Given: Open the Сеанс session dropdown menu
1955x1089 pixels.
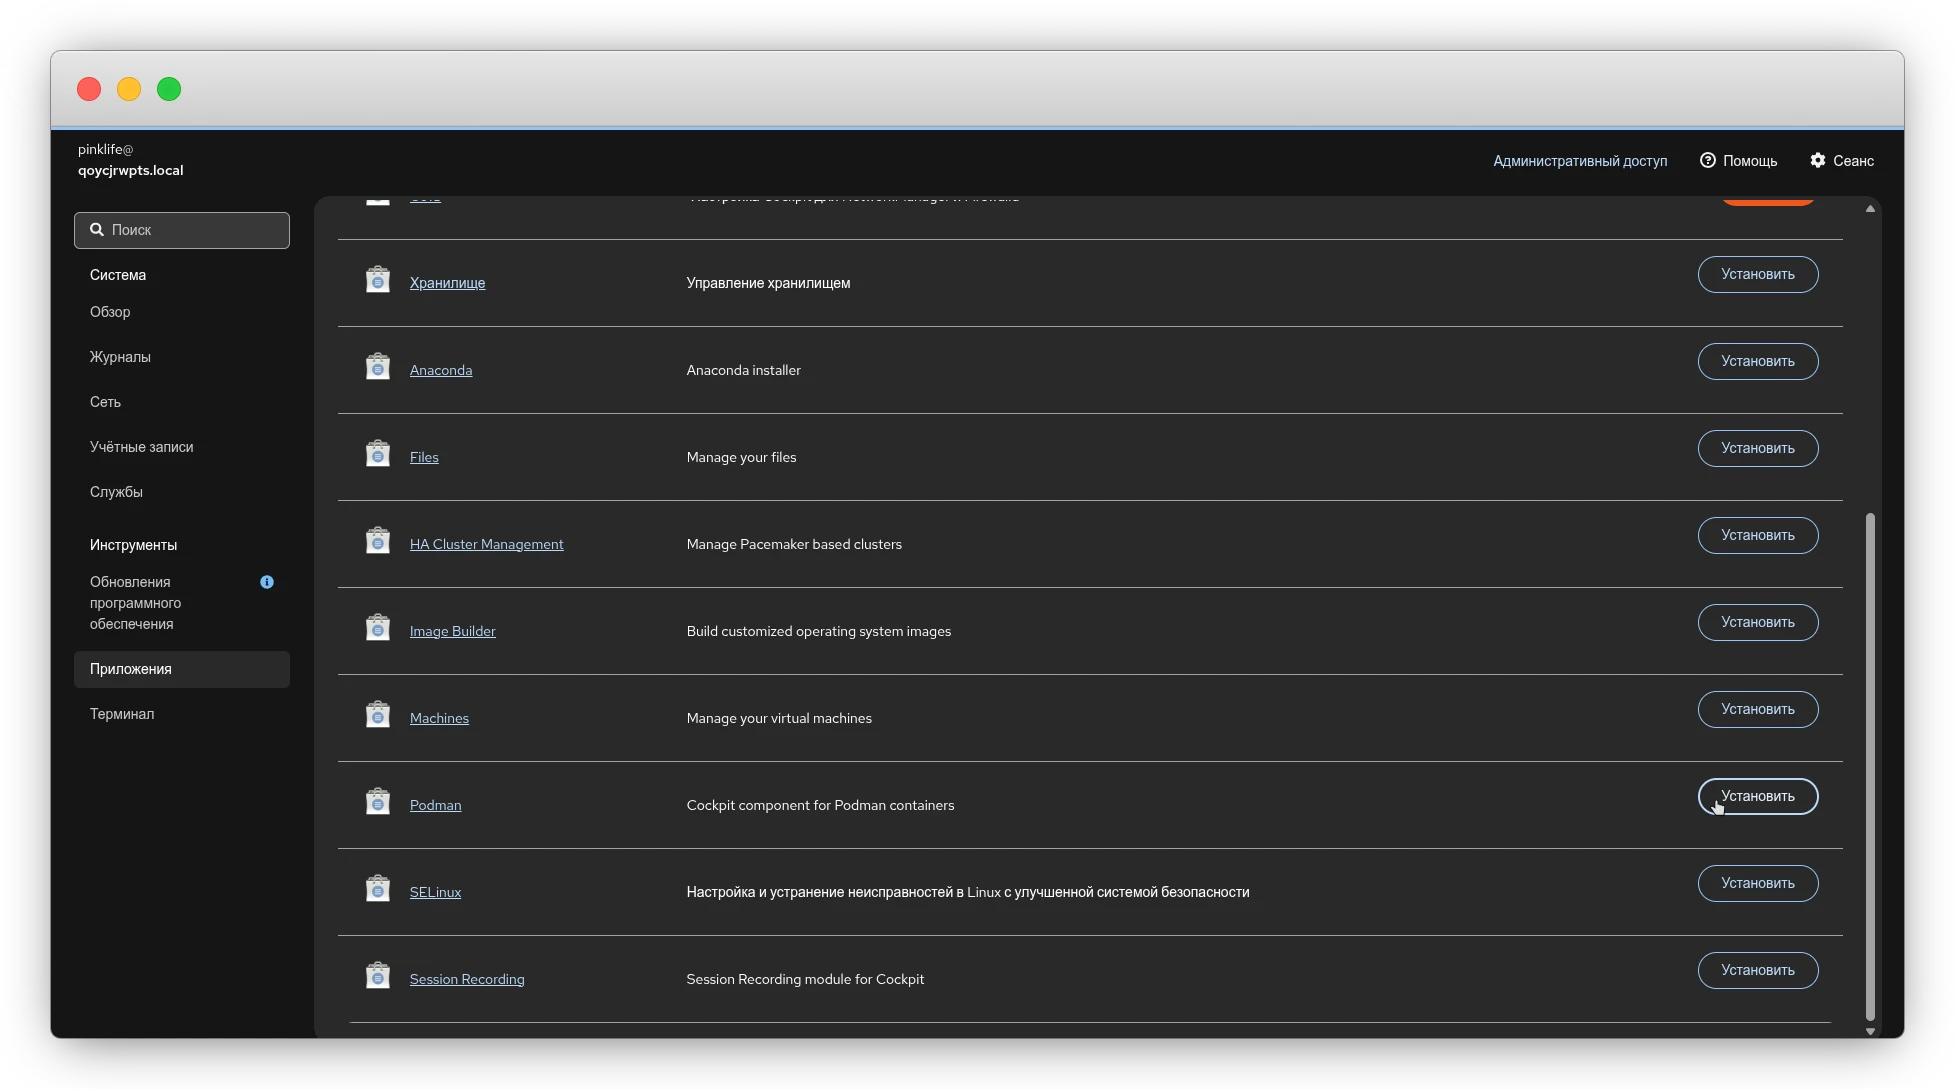Looking at the screenshot, I should pyautogui.click(x=1842, y=160).
